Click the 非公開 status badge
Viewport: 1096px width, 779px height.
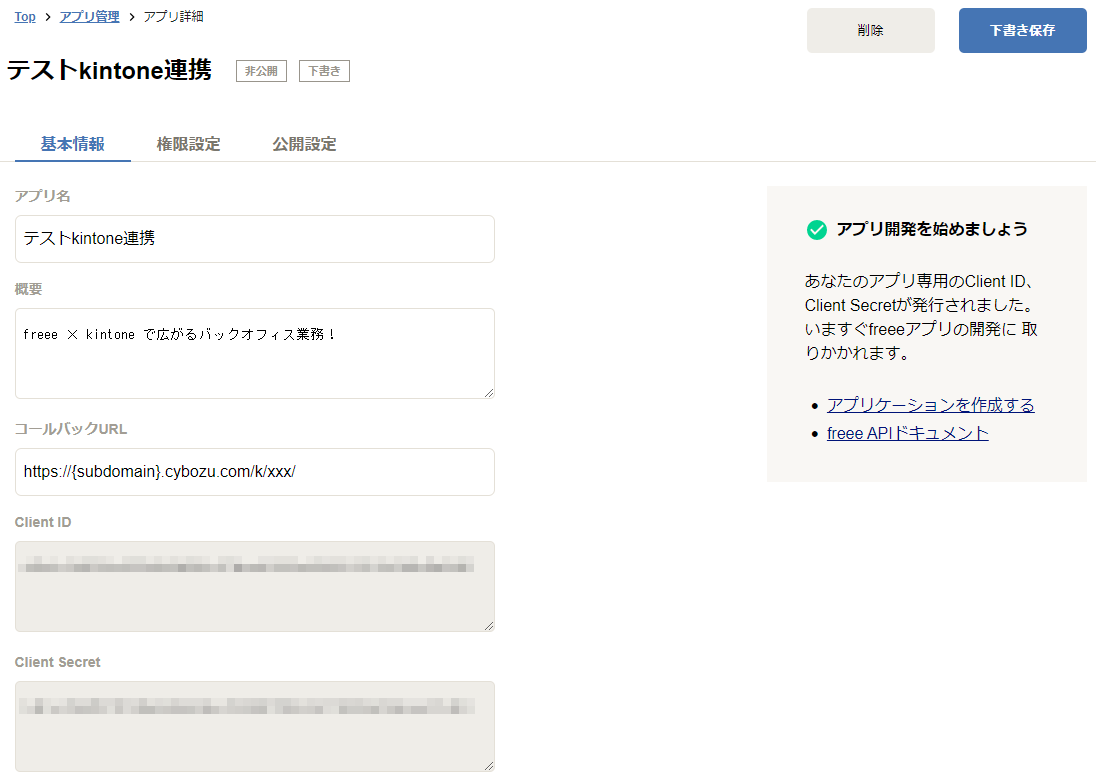pyautogui.click(x=261, y=71)
